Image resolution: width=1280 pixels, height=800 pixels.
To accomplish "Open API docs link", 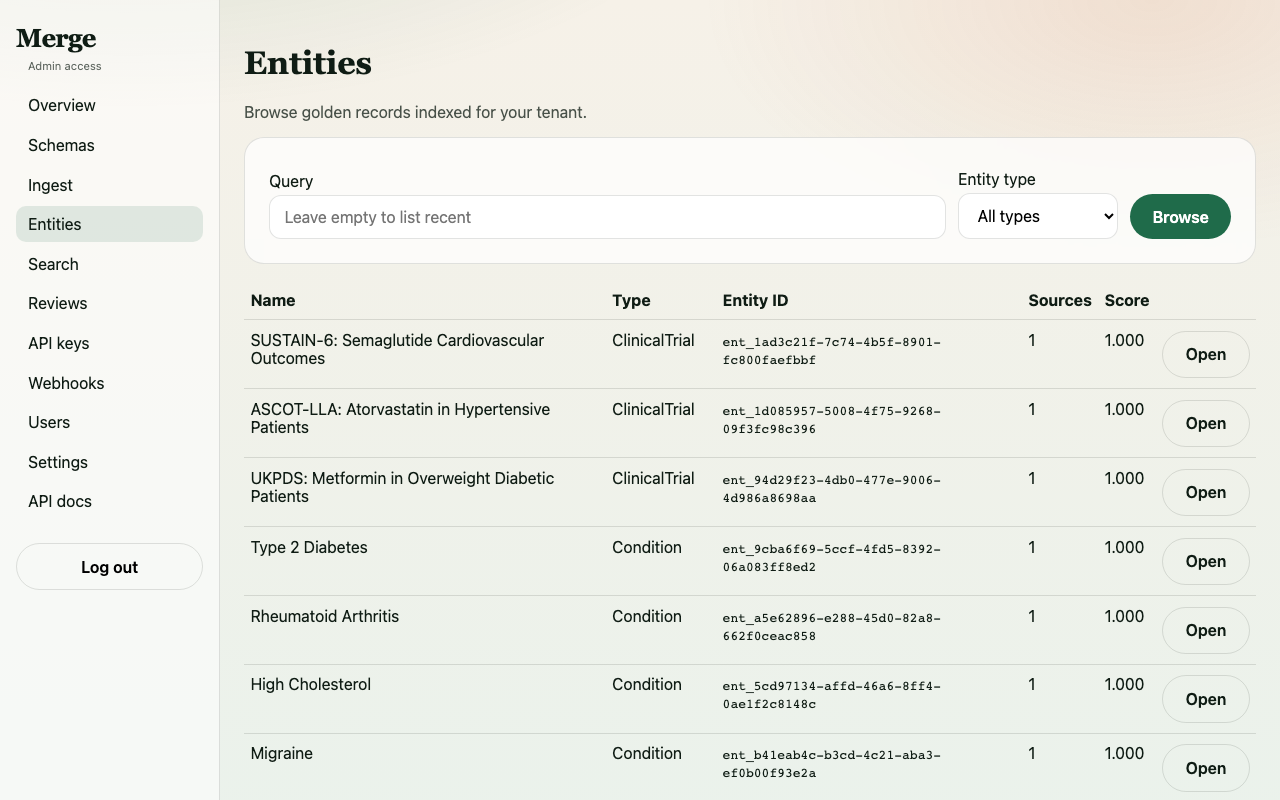I will coord(109,501).
